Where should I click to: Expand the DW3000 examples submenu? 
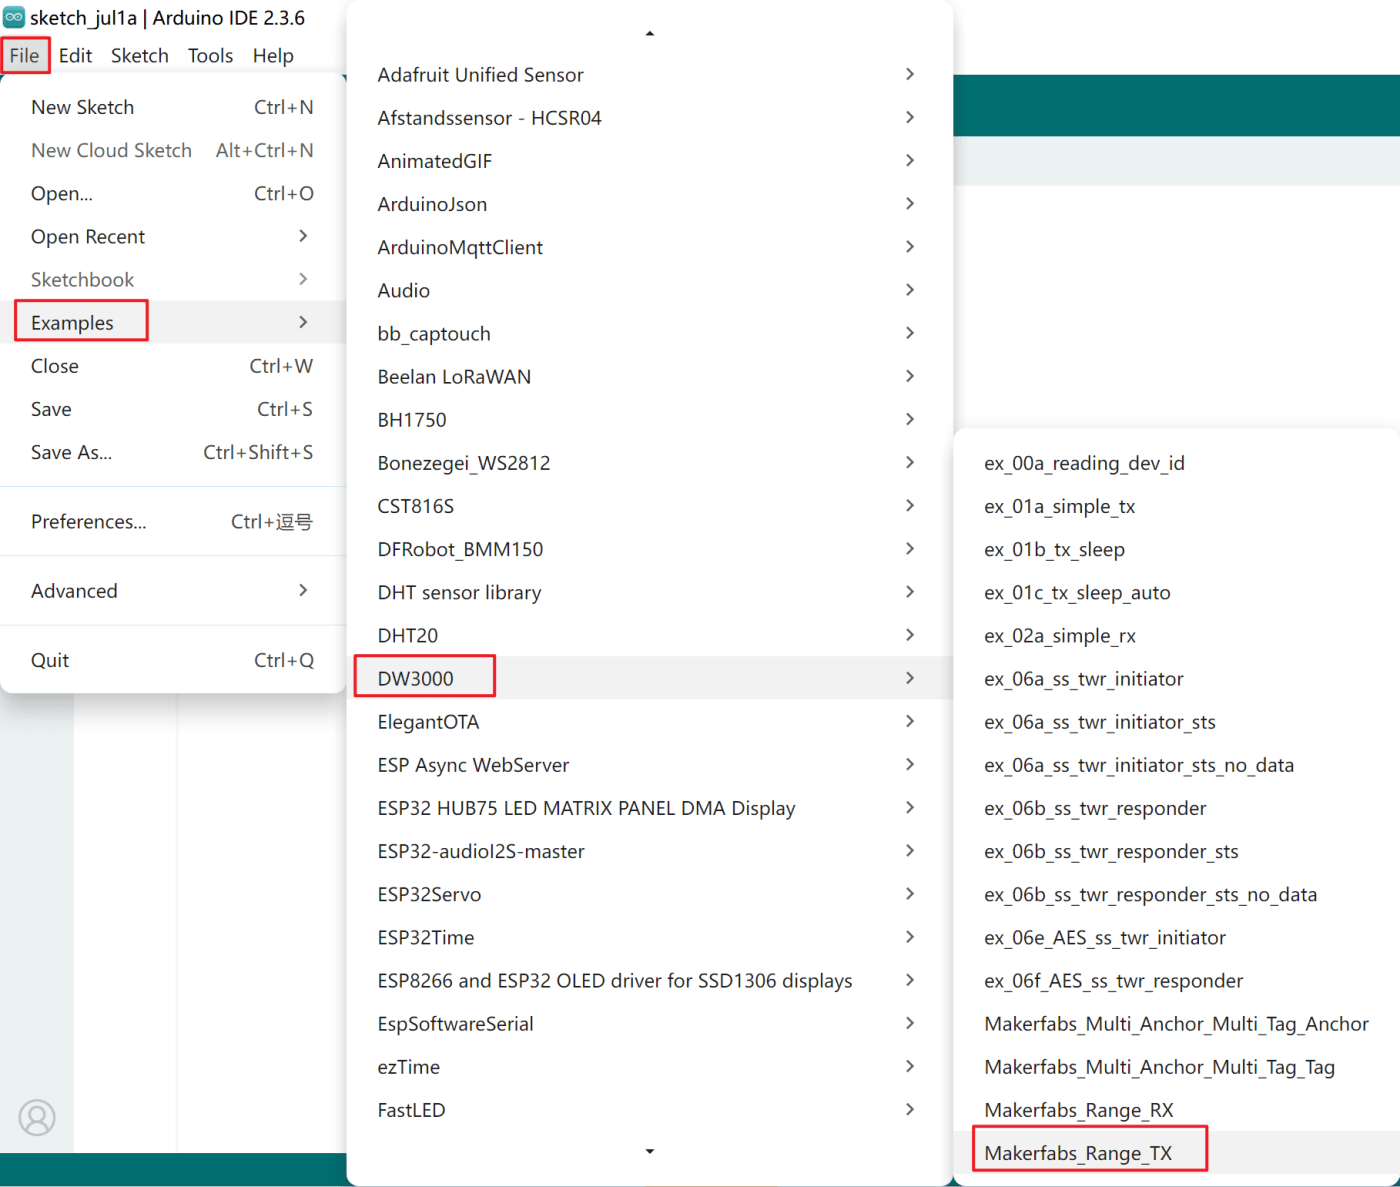tap(650, 678)
